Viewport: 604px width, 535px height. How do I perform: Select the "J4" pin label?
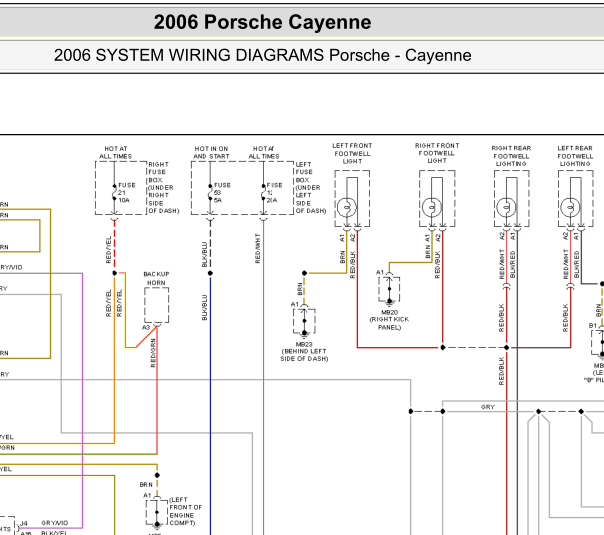[x=24, y=523]
